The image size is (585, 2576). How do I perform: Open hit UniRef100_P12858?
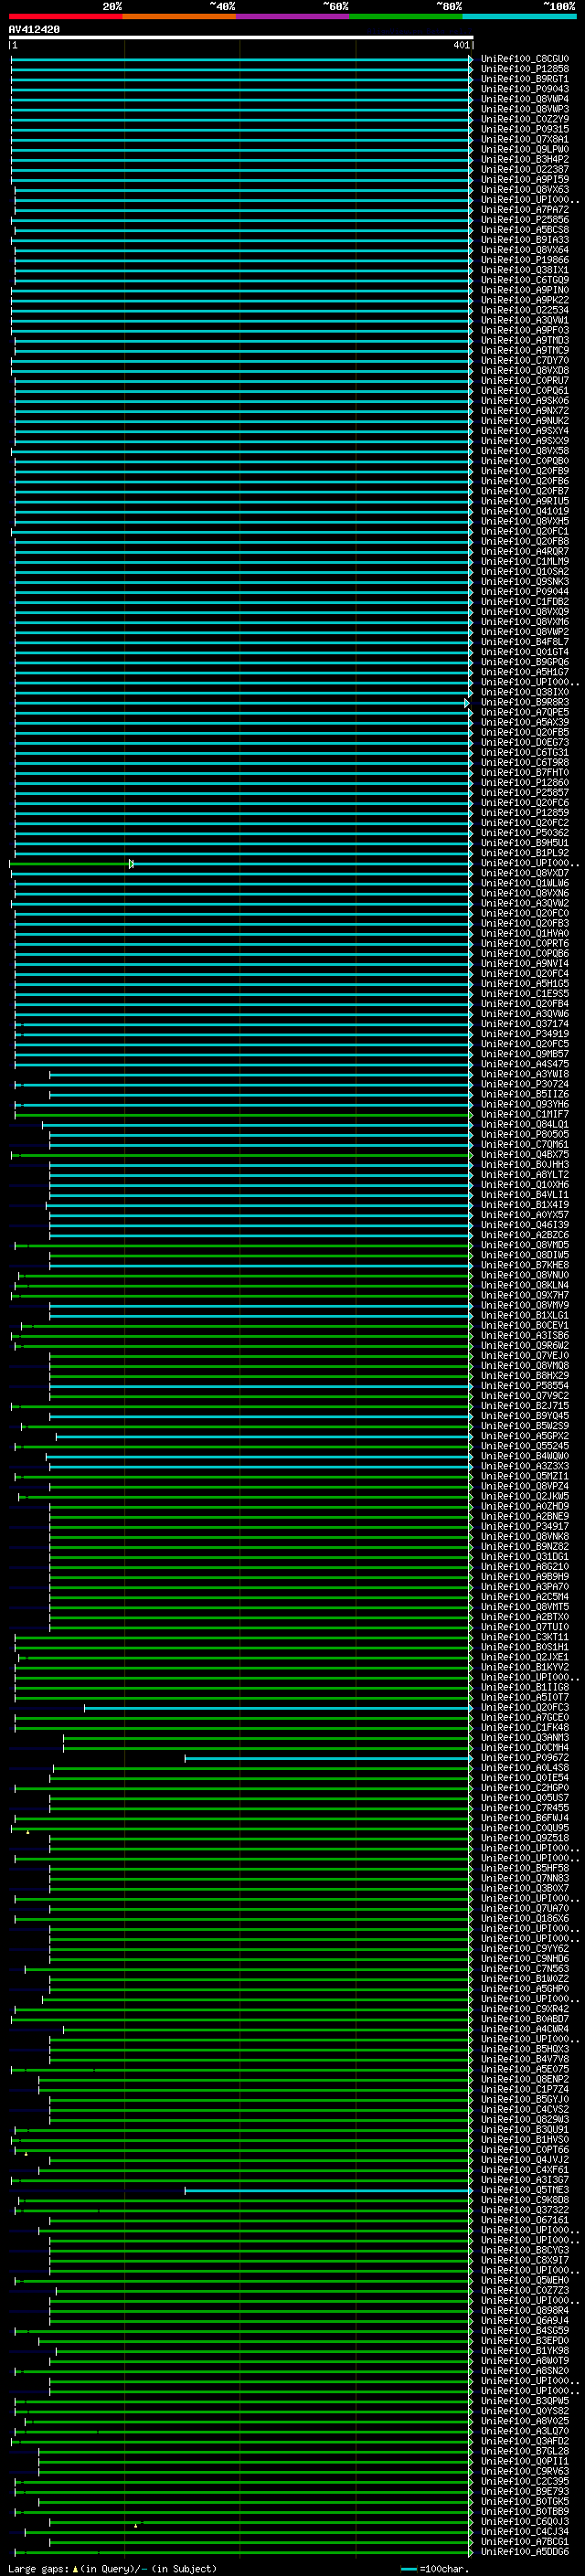point(524,69)
